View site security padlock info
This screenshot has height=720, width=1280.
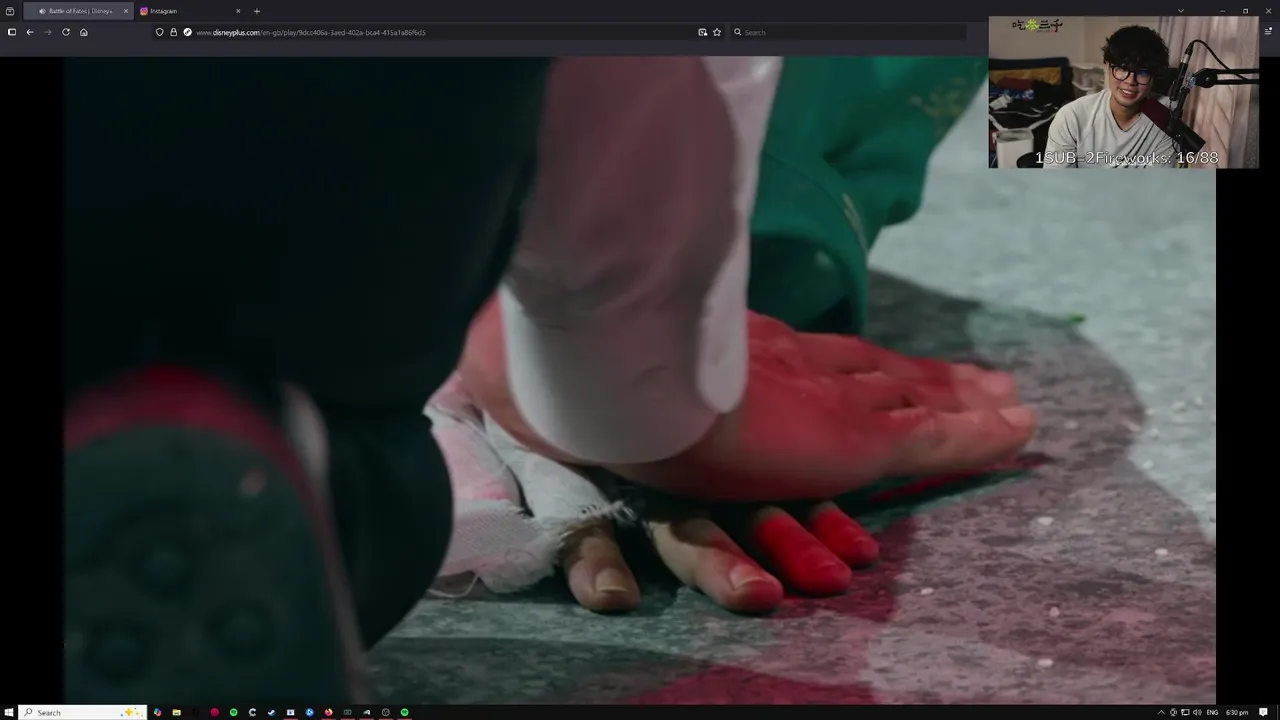(173, 32)
